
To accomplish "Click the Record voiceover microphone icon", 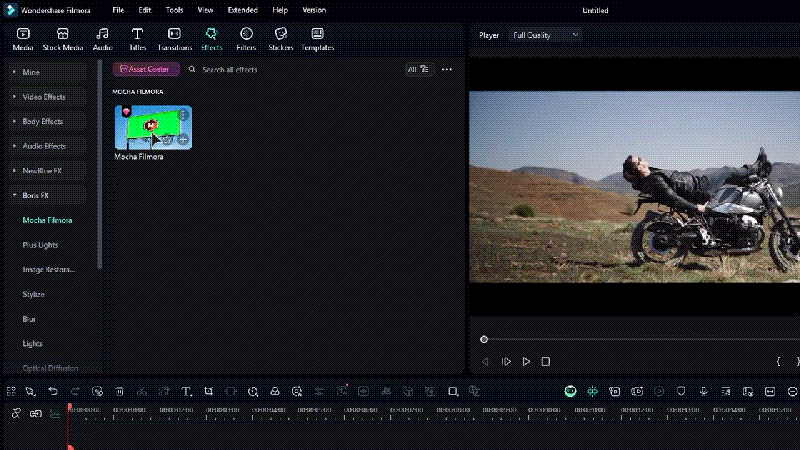I will pos(704,391).
